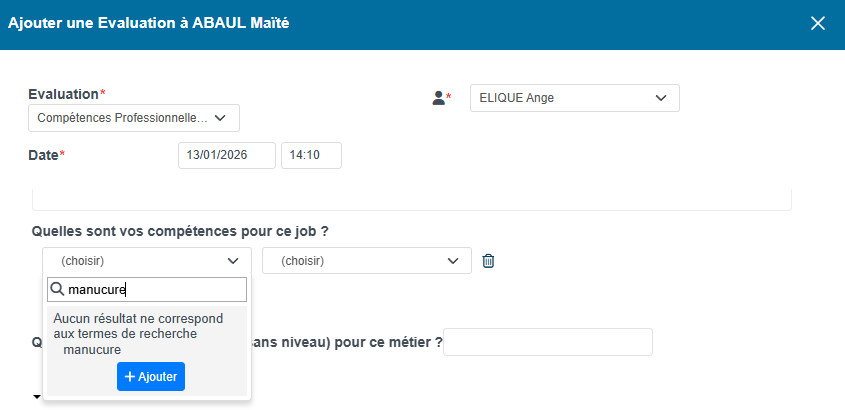845x410 pixels.
Task: Click the magnifier icon in search box
Action: pyautogui.click(x=57, y=290)
